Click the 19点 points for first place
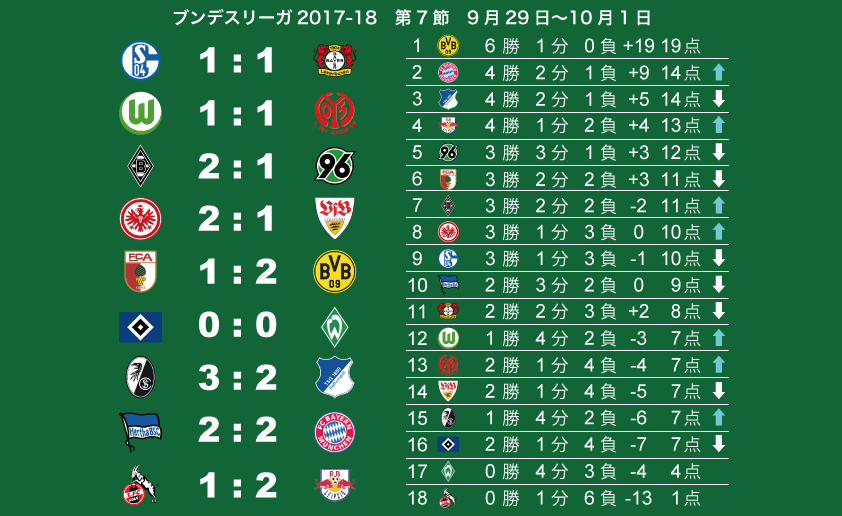The width and height of the screenshot is (842, 516). coord(680,46)
